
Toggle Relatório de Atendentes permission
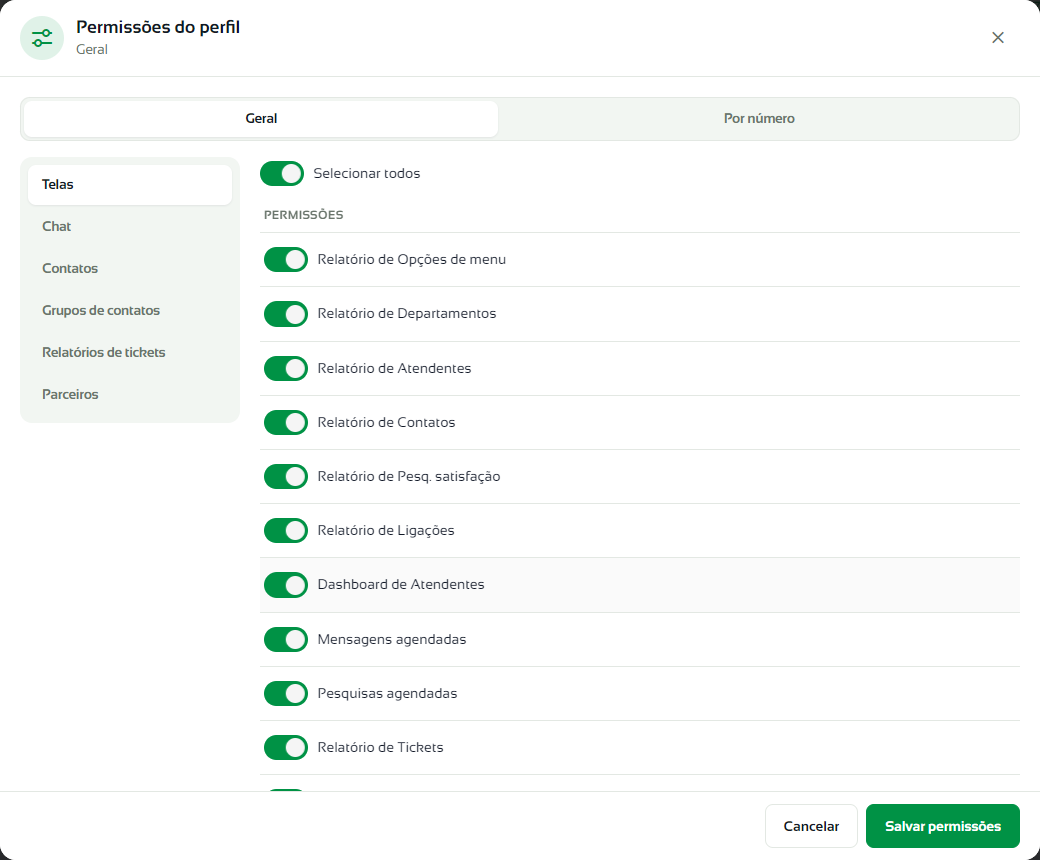[x=286, y=369]
